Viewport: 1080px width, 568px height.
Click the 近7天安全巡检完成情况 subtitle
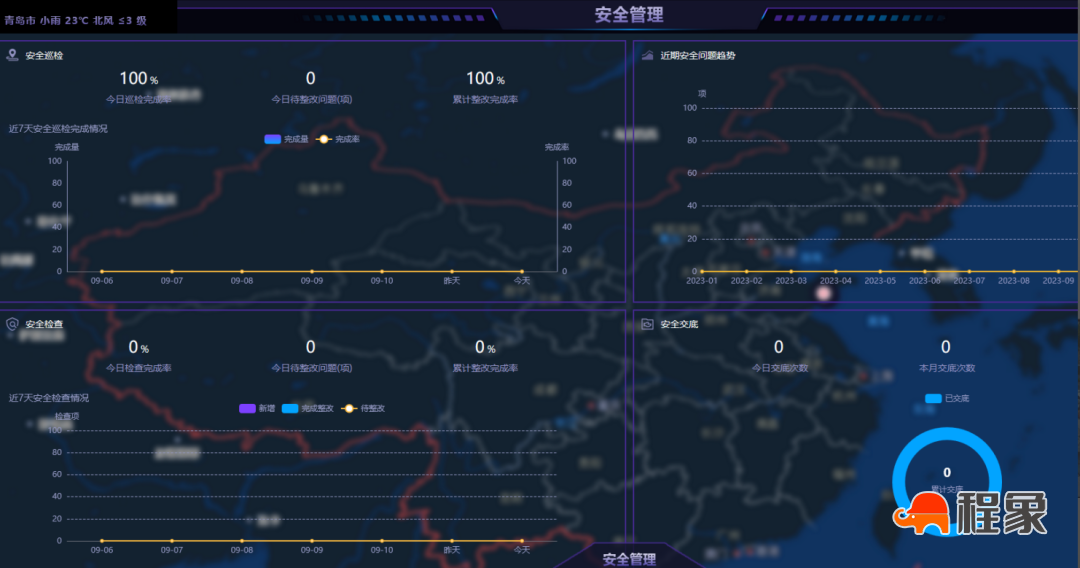coord(58,129)
